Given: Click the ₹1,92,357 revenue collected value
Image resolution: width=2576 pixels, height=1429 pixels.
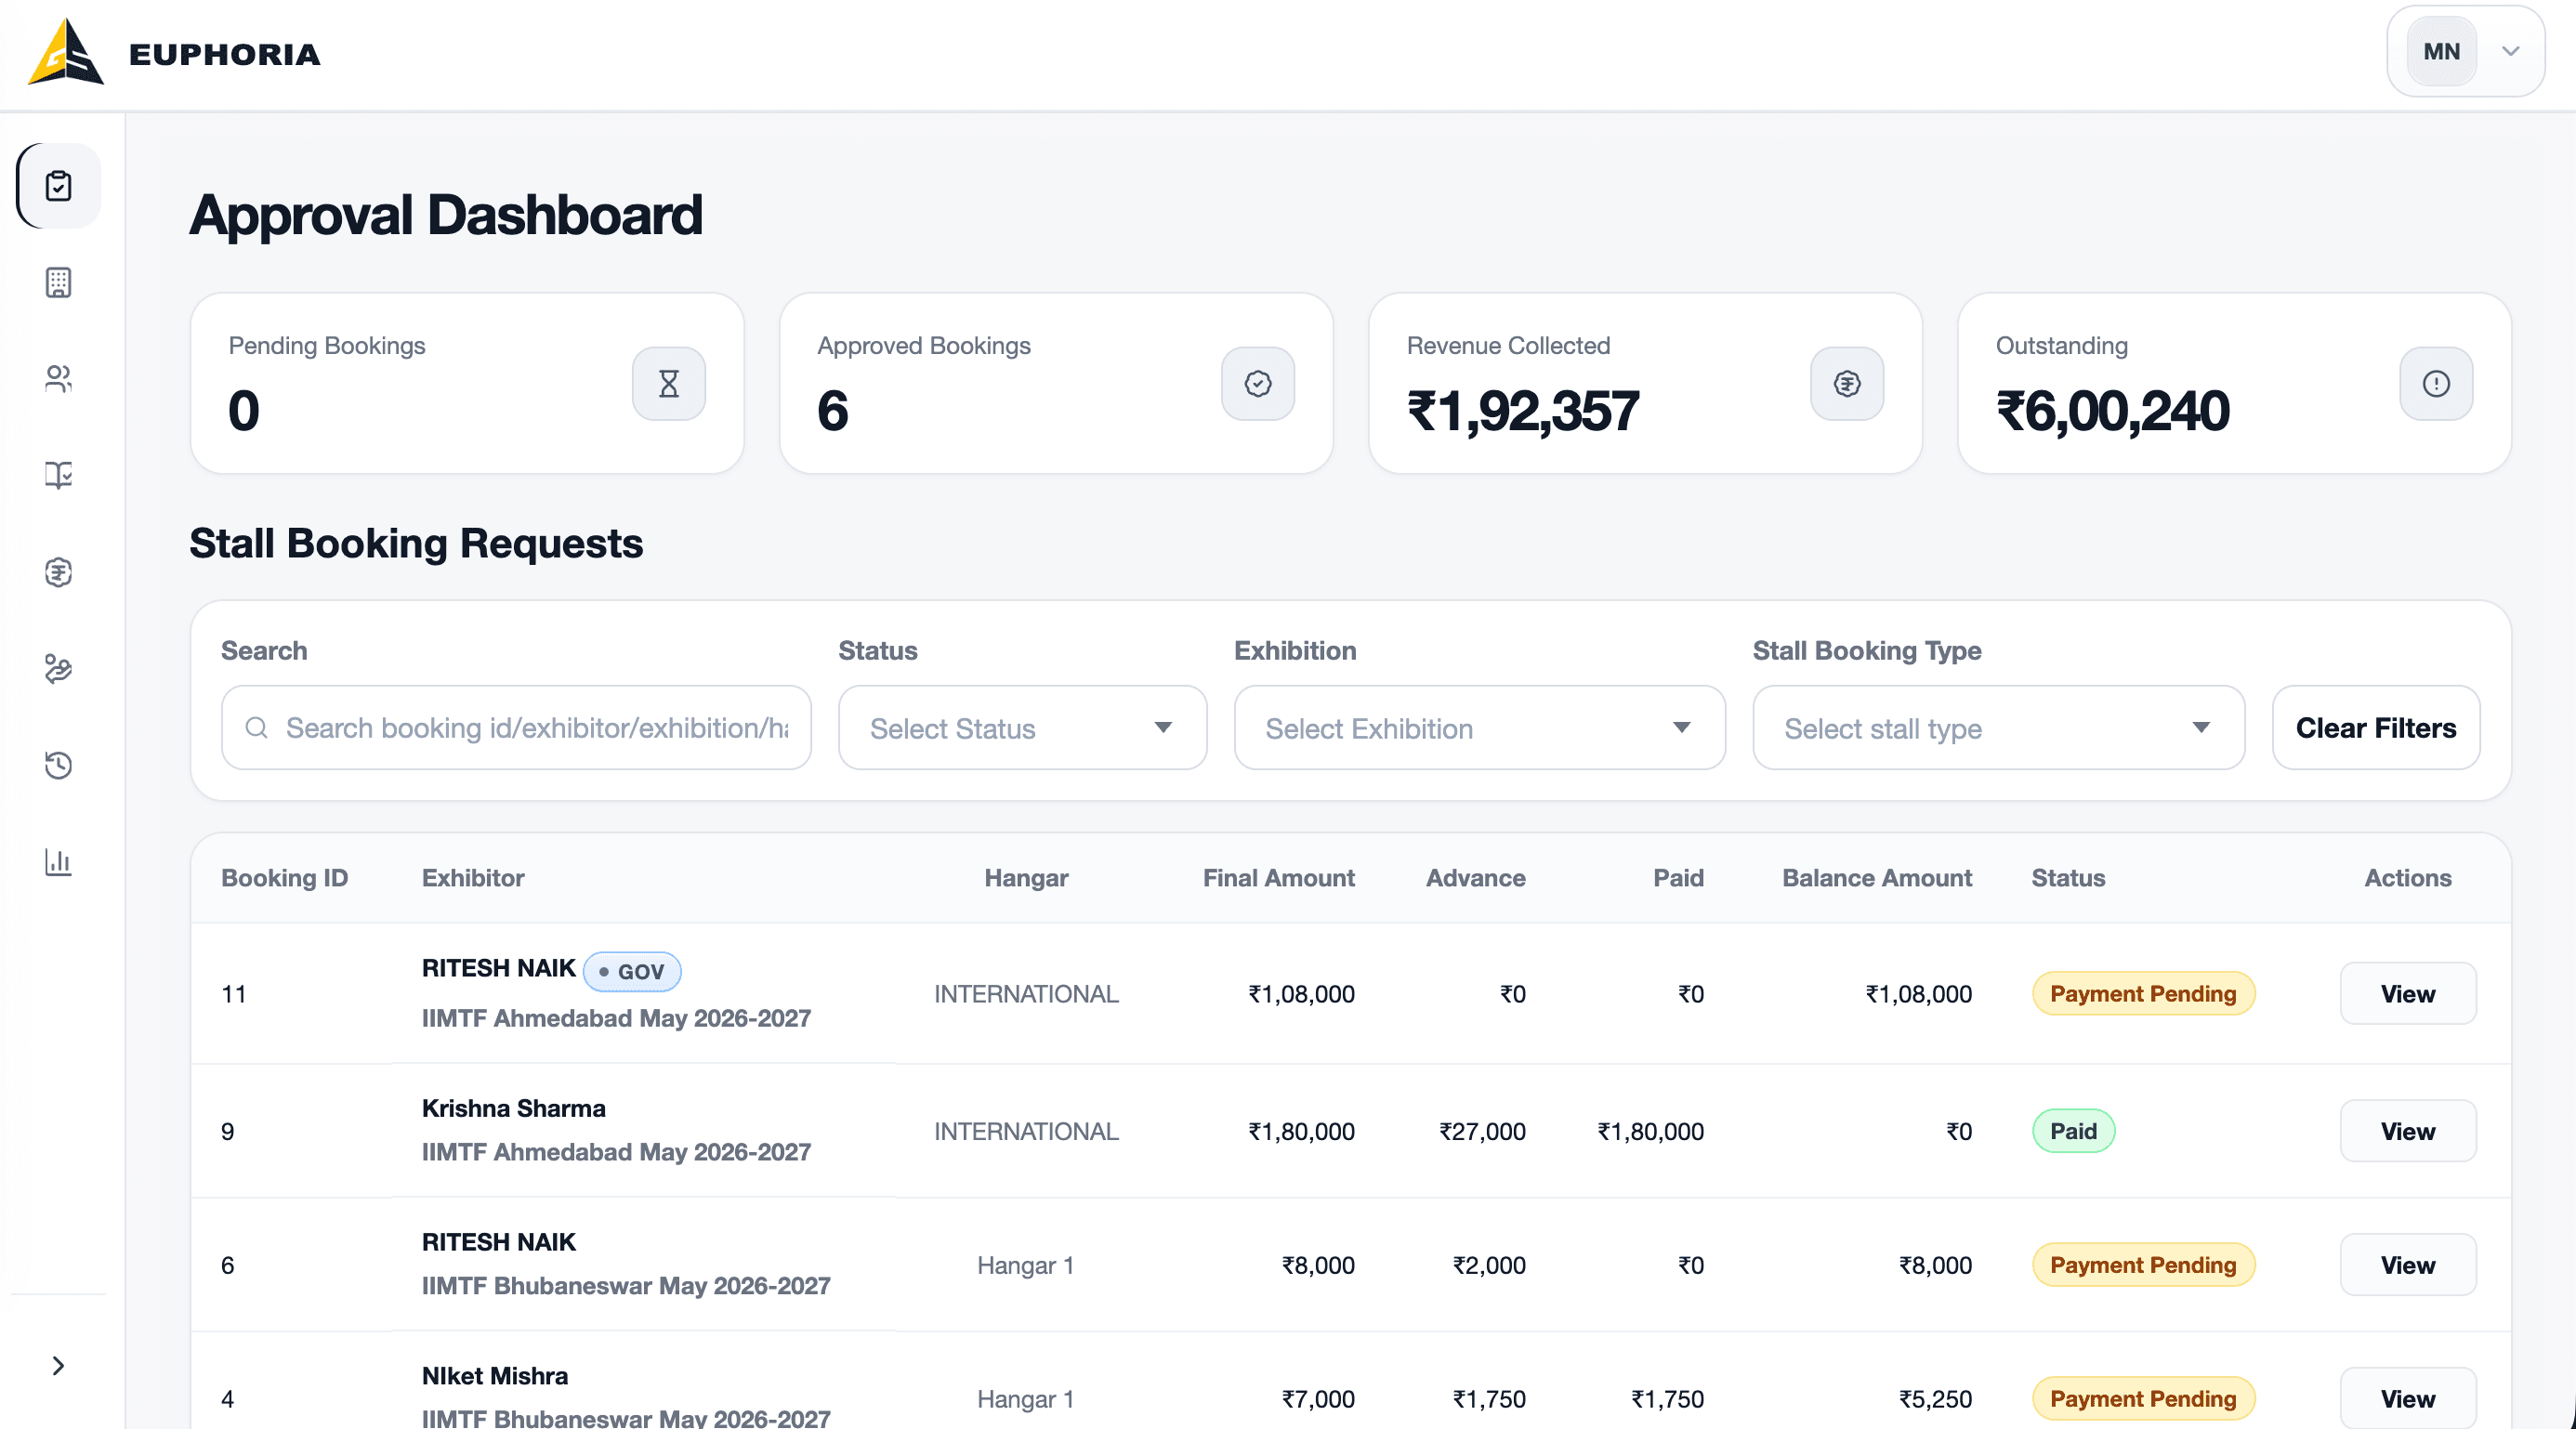Looking at the screenshot, I should click(1523, 411).
